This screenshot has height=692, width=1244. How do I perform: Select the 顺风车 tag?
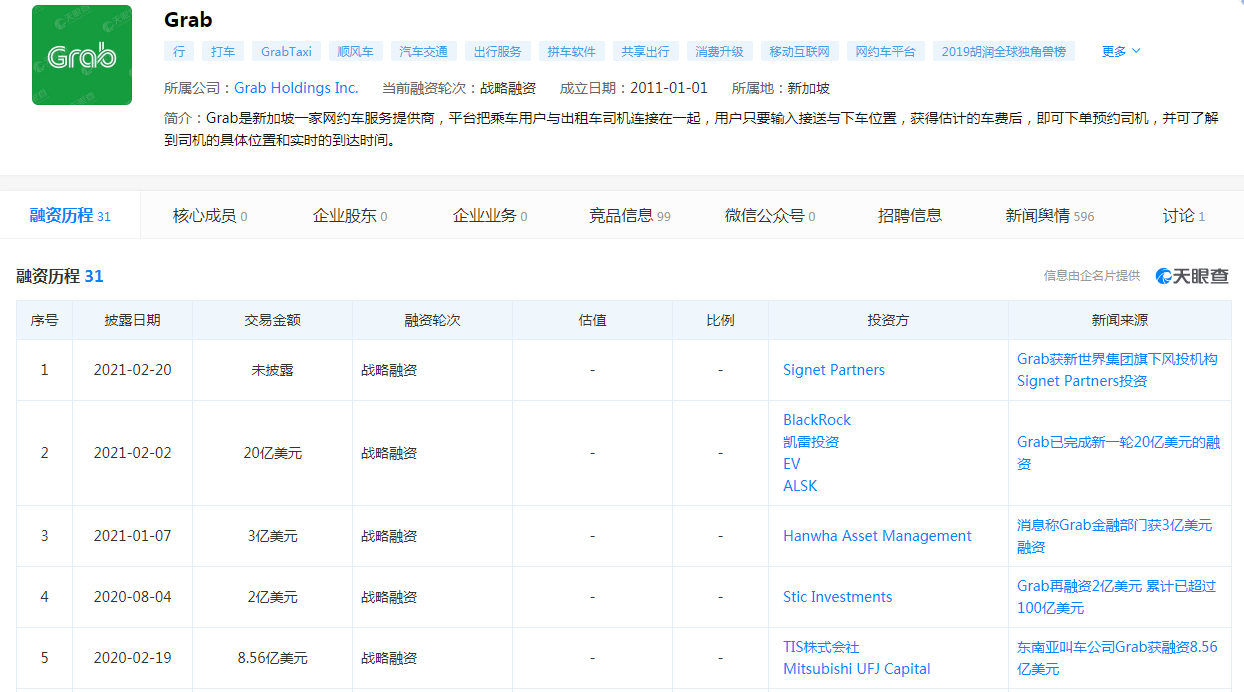(x=355, y=51)
